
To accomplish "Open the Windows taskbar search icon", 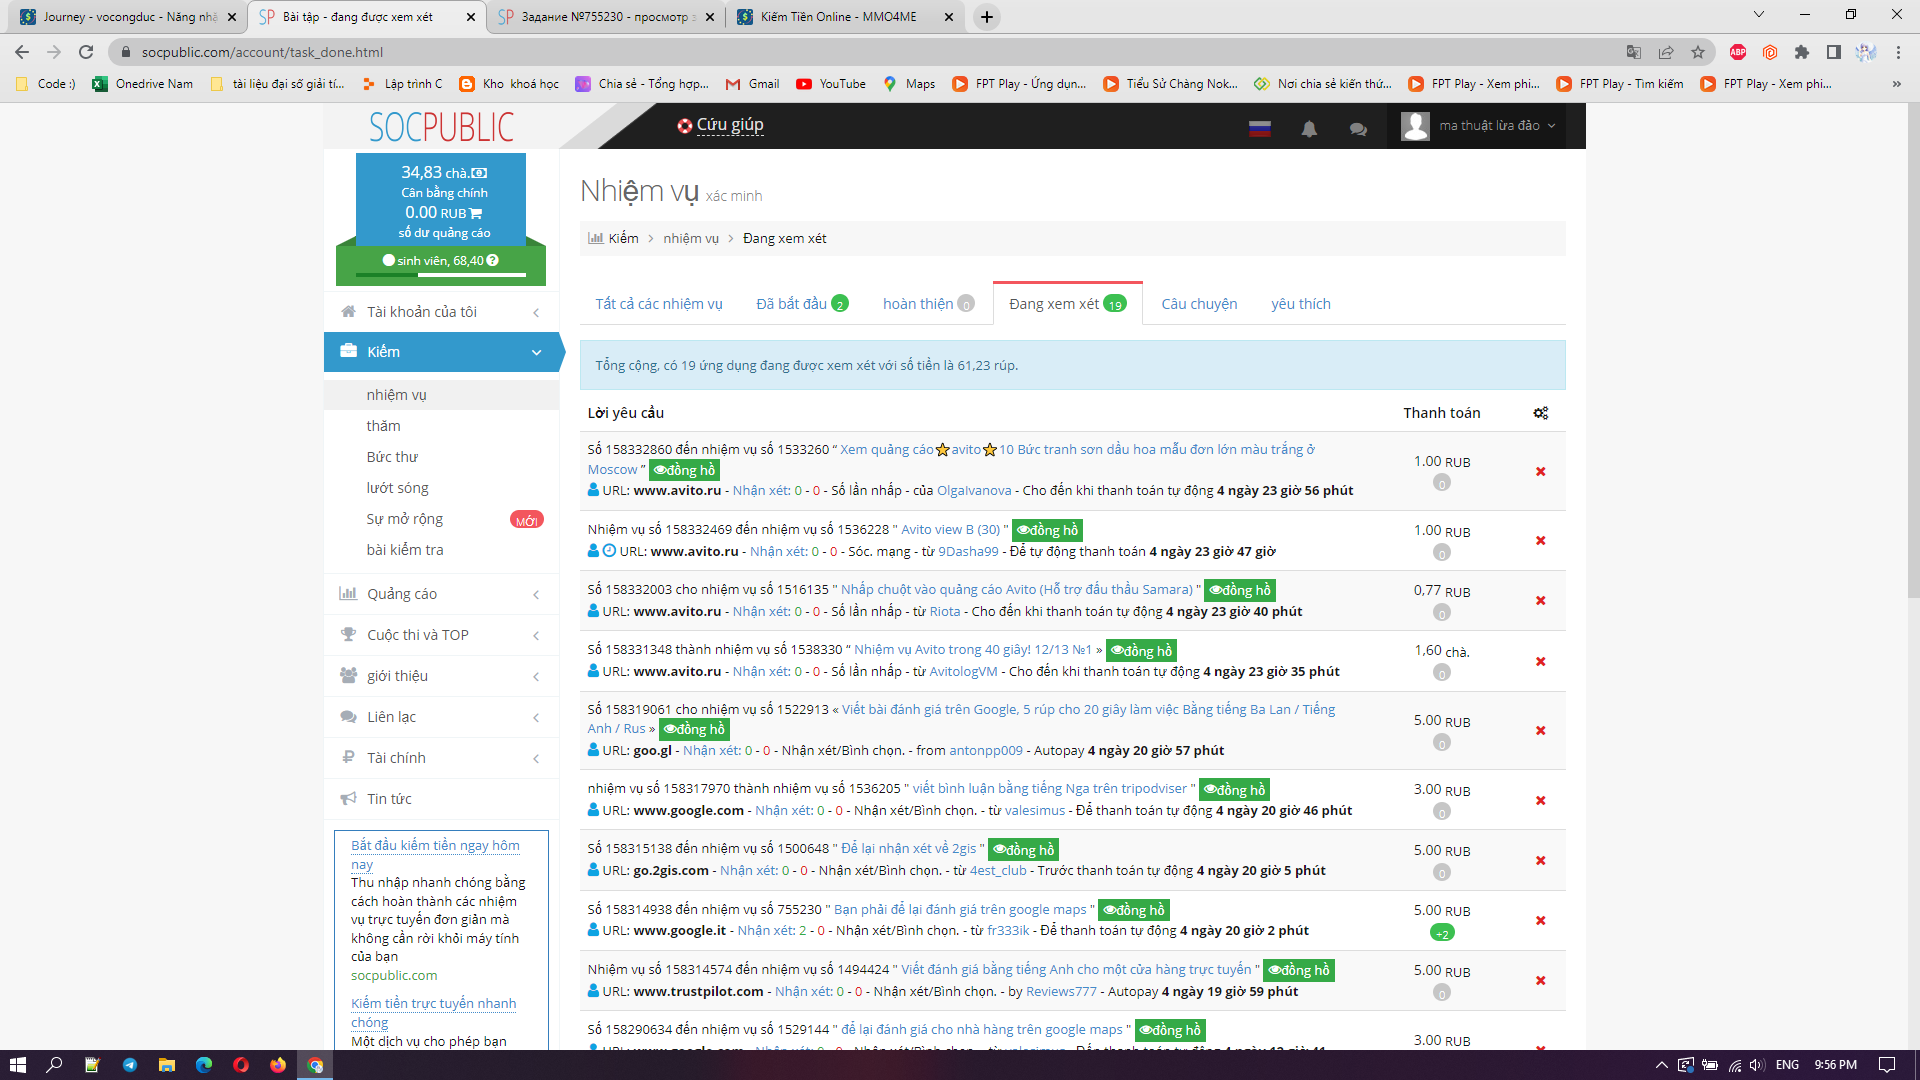I will point(54,1065).
